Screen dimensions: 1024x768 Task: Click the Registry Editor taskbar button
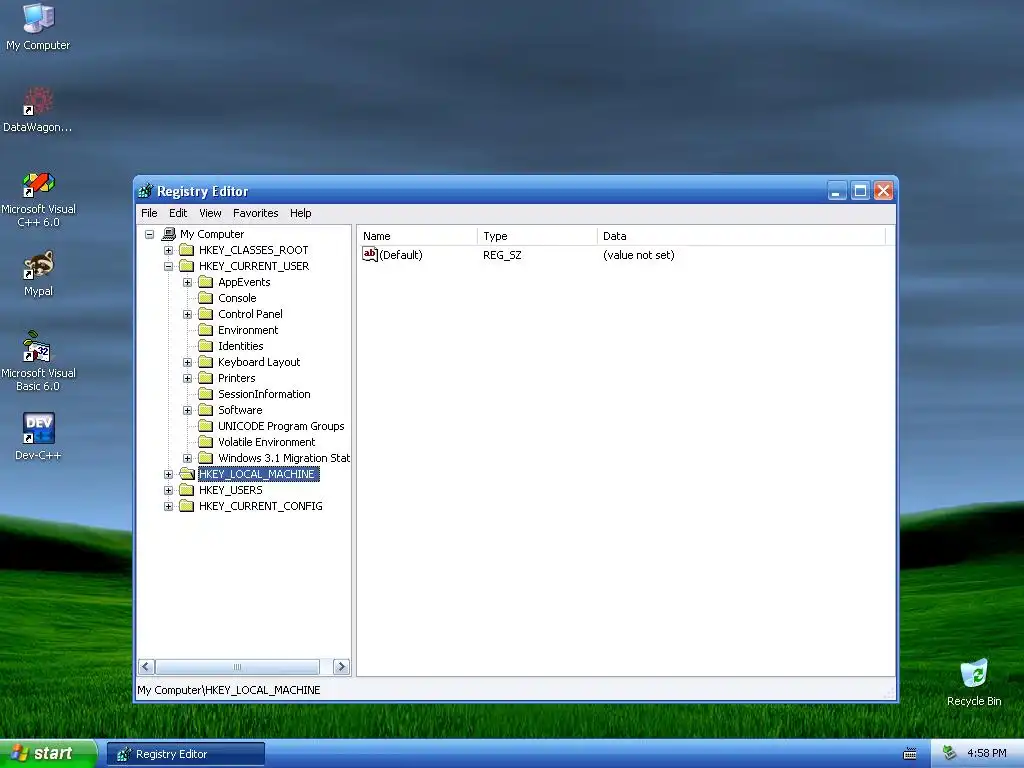[186, 754]
